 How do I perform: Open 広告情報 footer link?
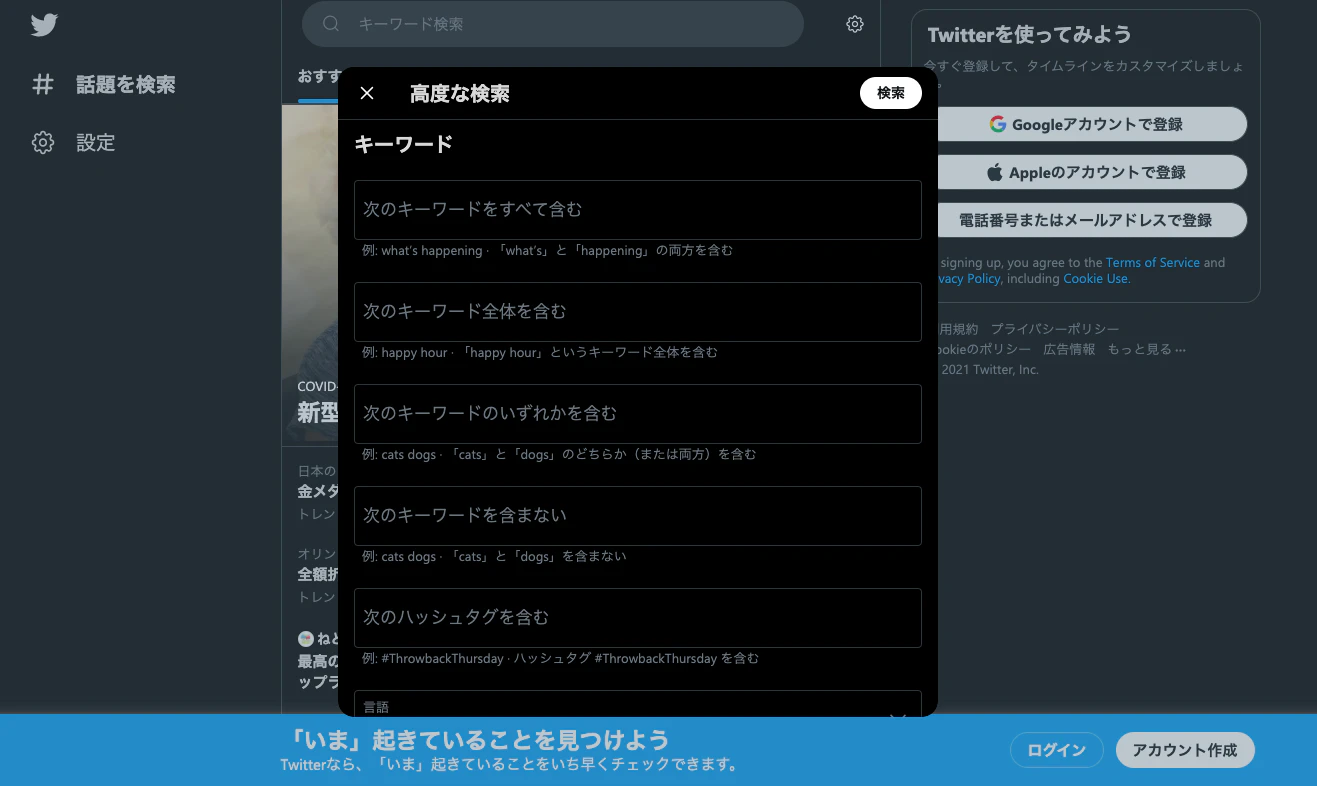point(1069,349)
